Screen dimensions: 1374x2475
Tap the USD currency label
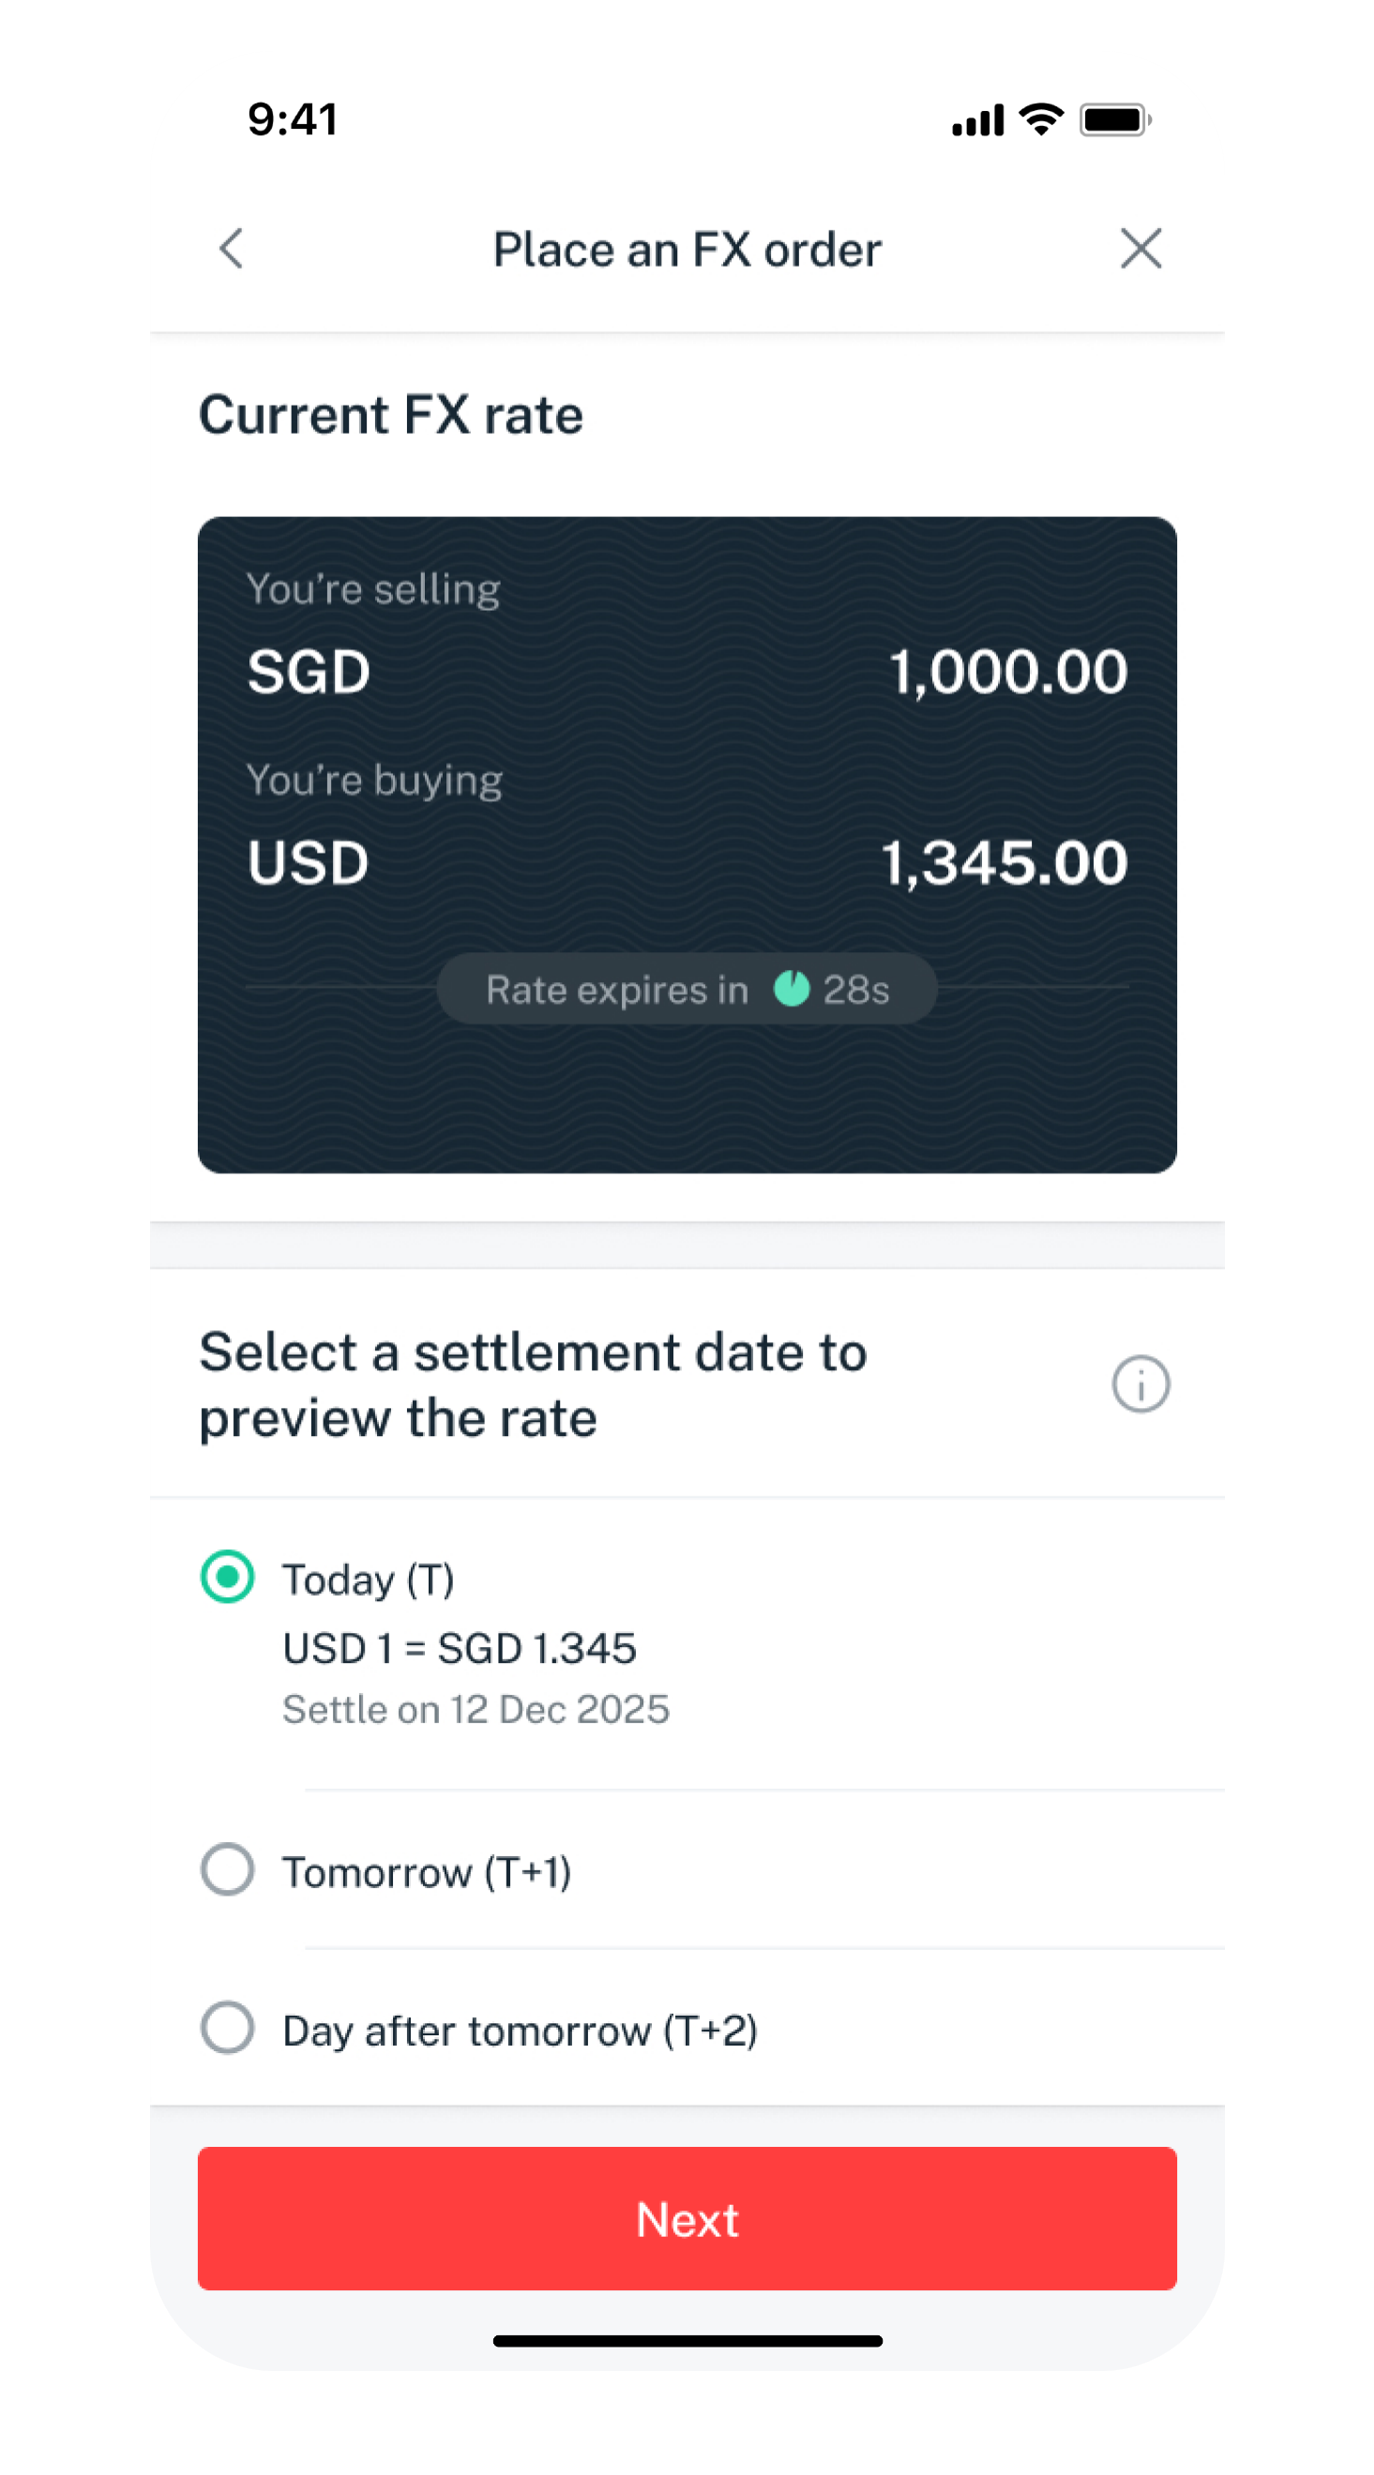[x=309, y=862]
